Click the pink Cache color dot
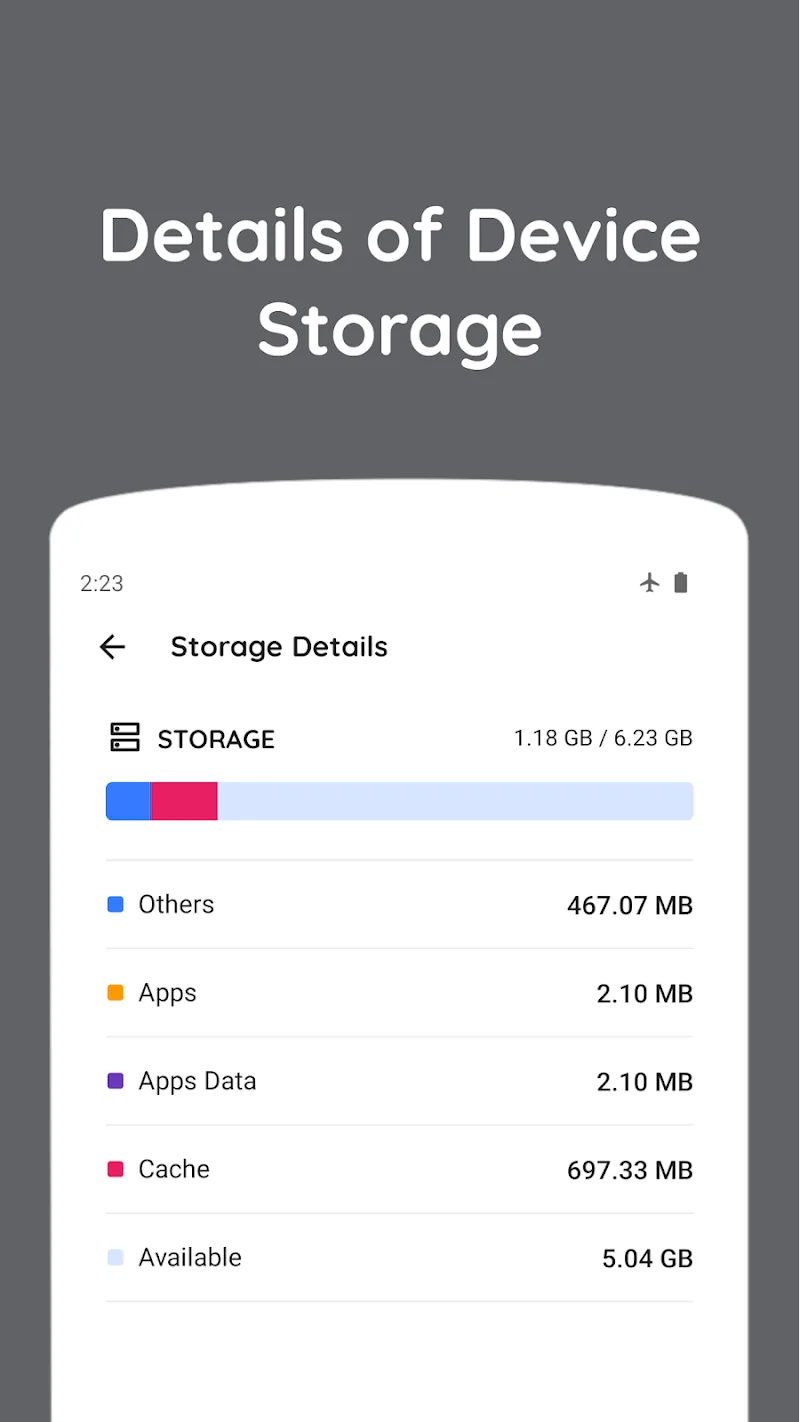800x1422 pixels. [115, 1169]
